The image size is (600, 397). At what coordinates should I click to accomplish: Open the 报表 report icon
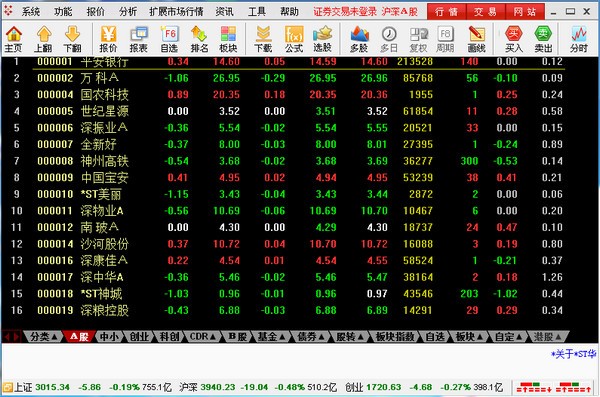click(139, 39)
